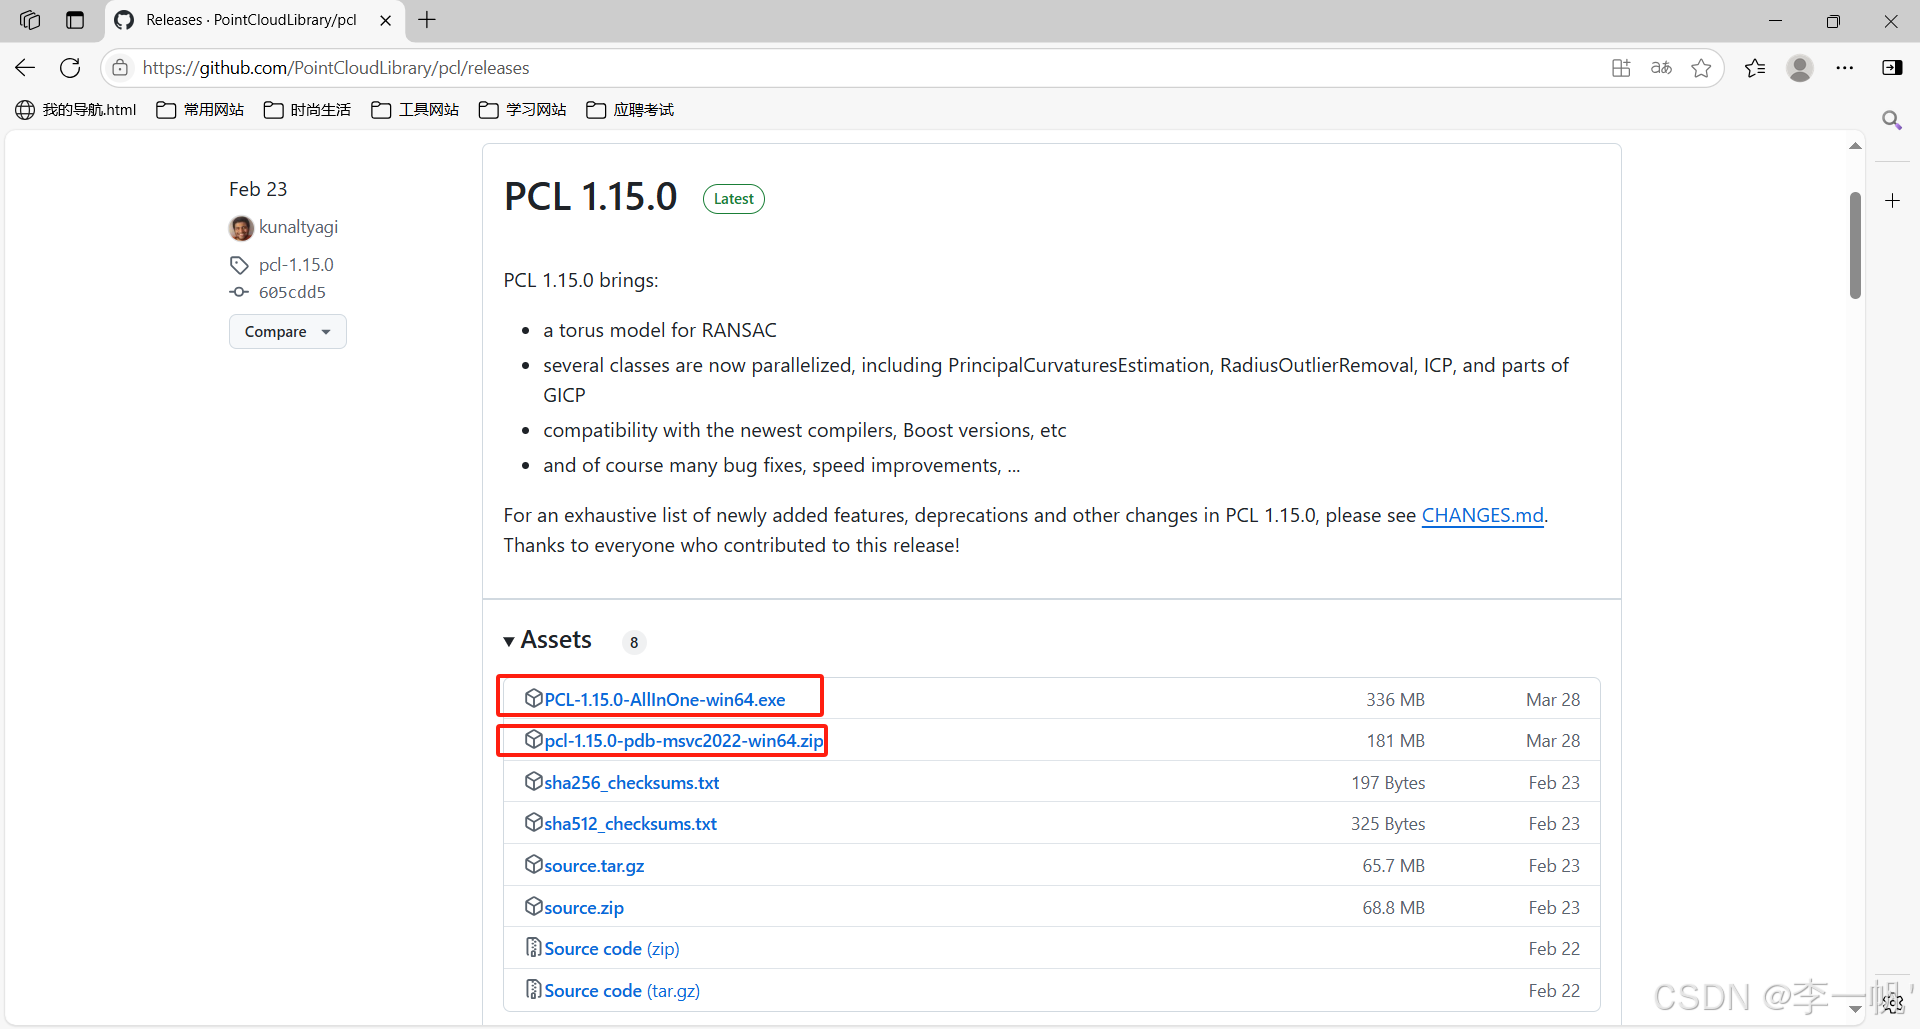Click package icon beside sha256_checksums.txt
This screenshot has width=1920, height=1029.
(x=534, y=781)
